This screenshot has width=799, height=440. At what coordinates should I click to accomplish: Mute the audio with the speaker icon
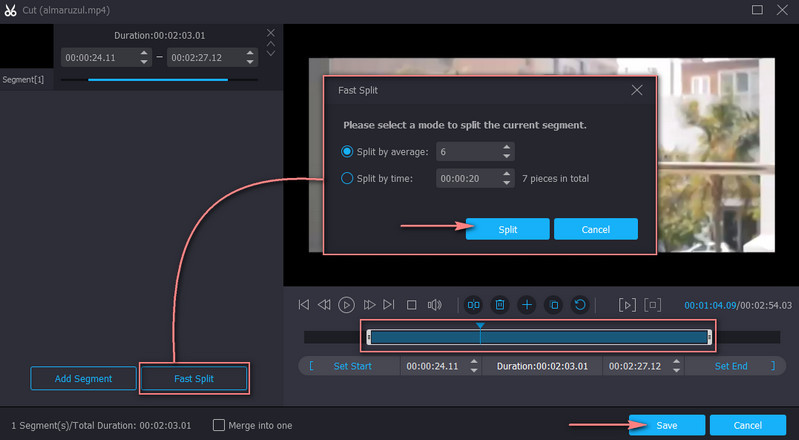click(x=434, y=305)
